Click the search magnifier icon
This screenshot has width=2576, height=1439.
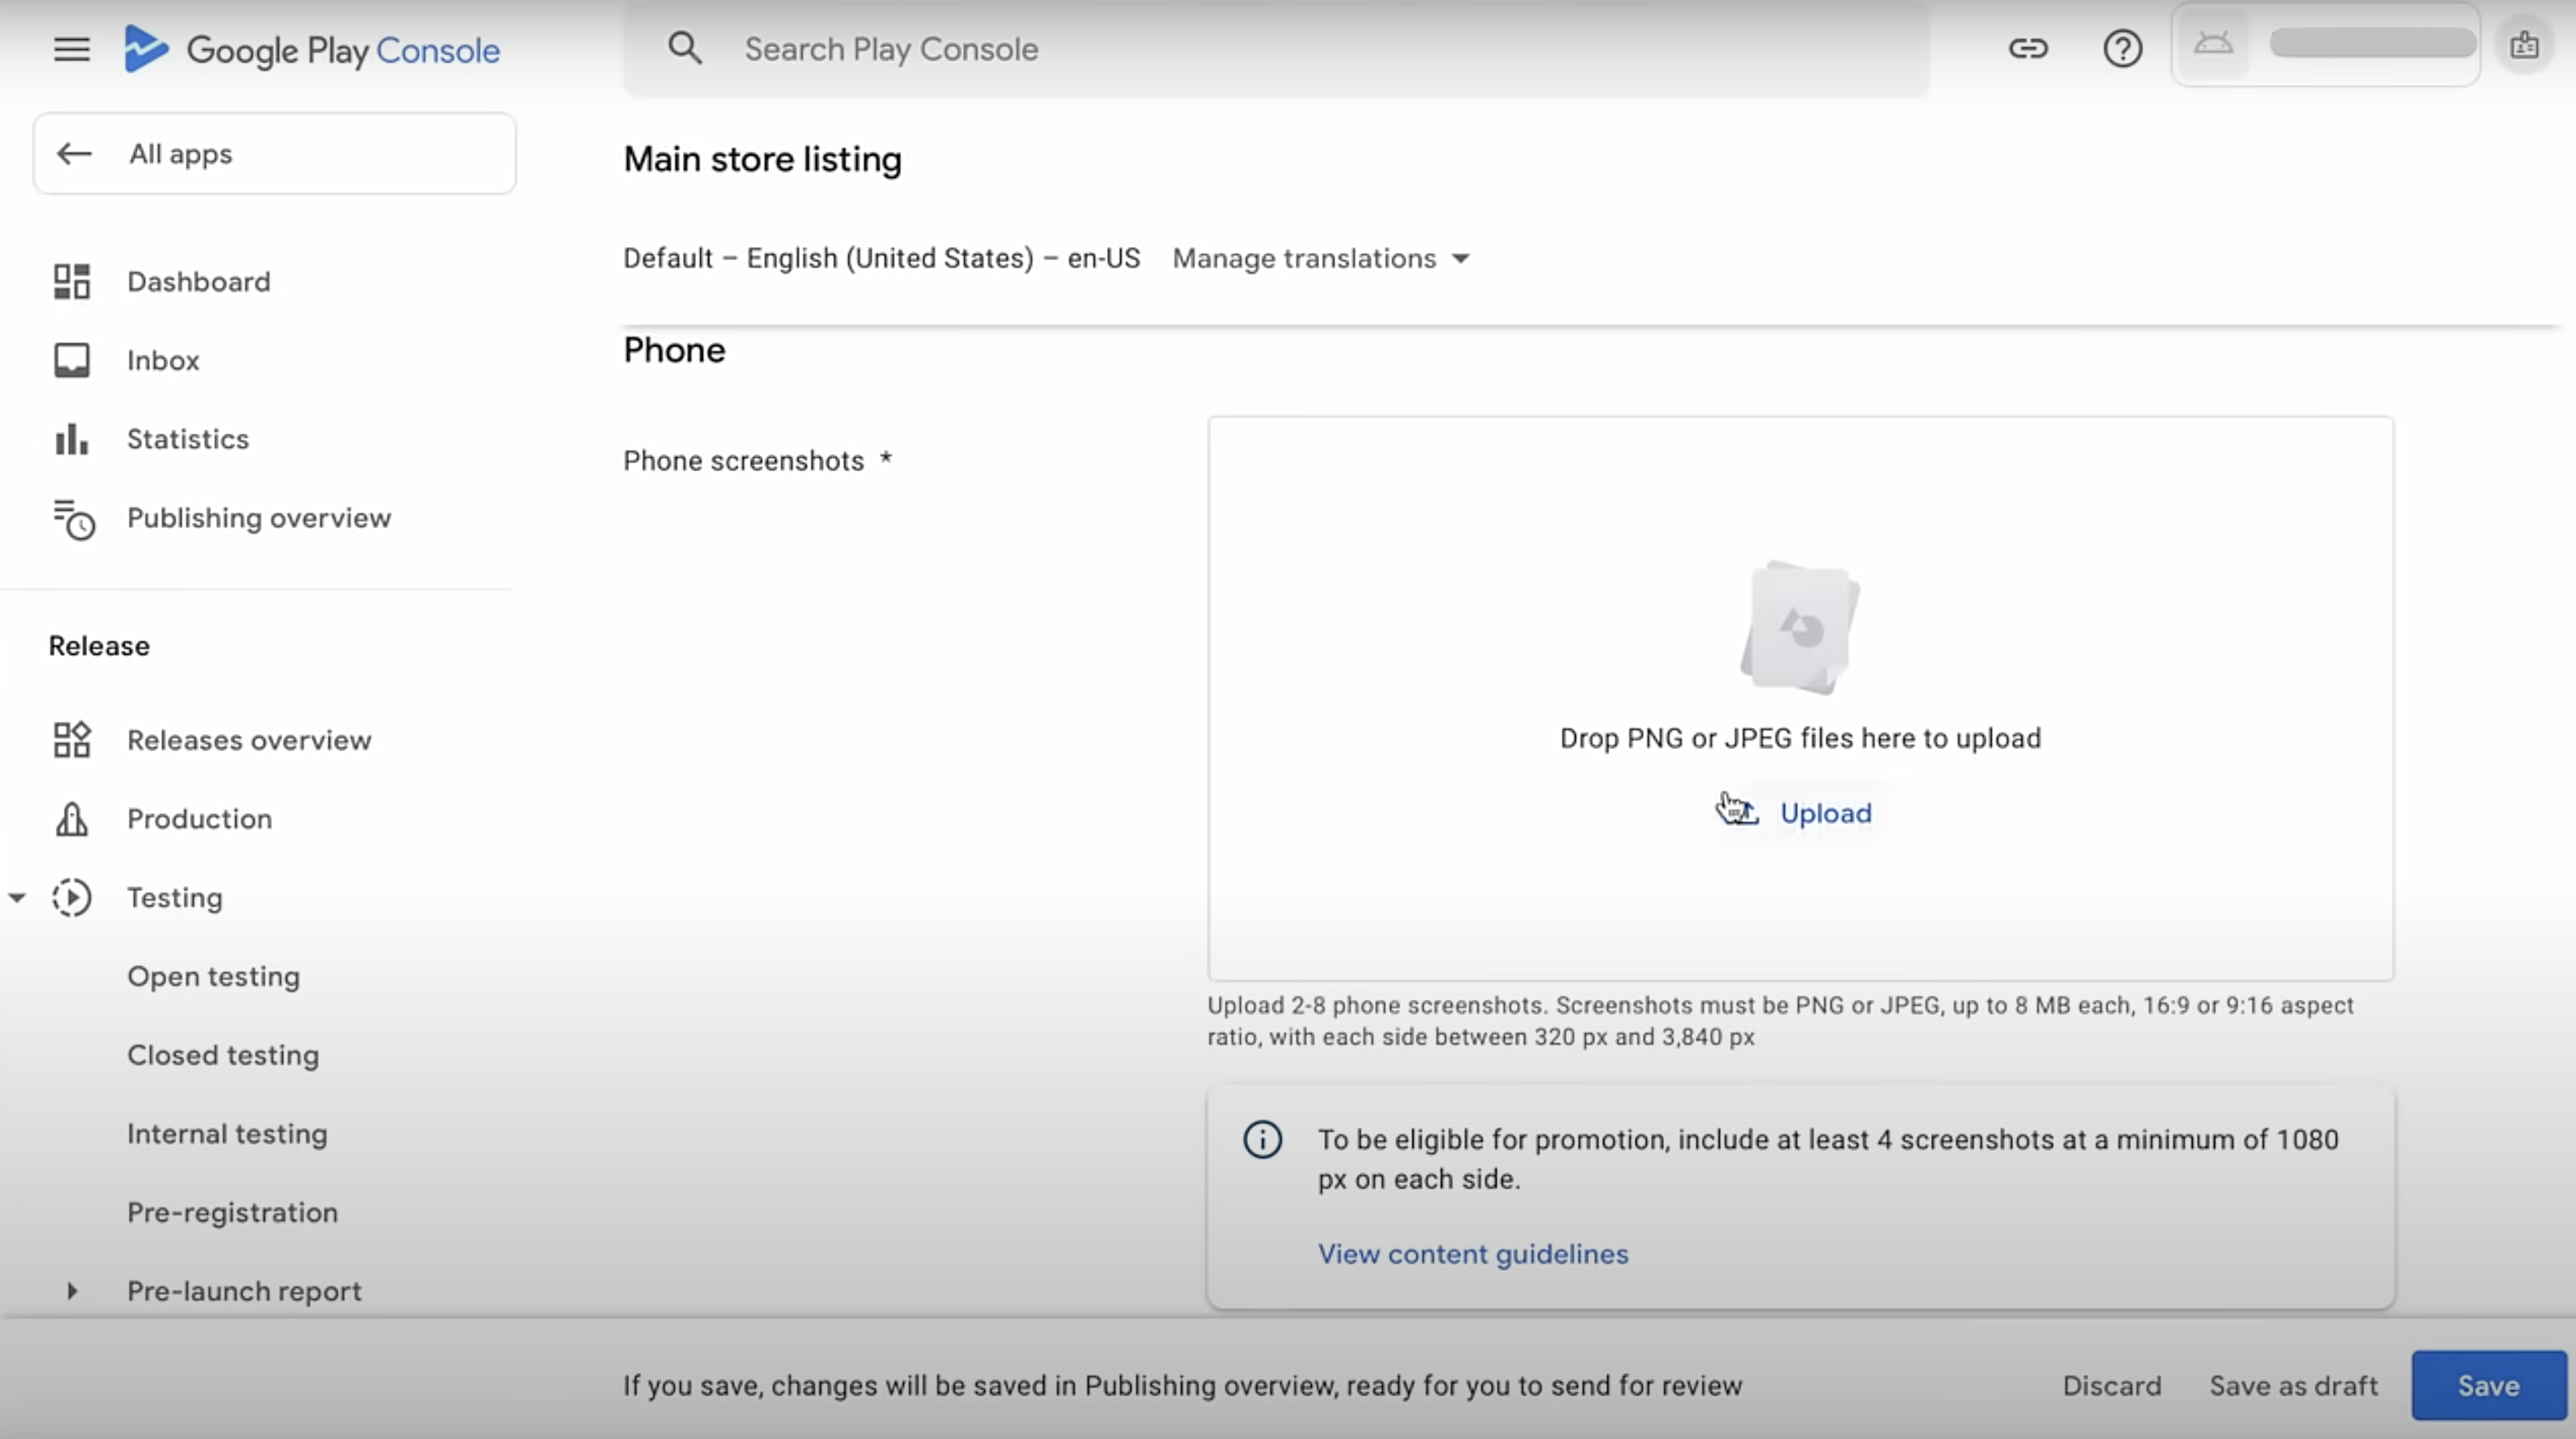[x=685, y=48]
